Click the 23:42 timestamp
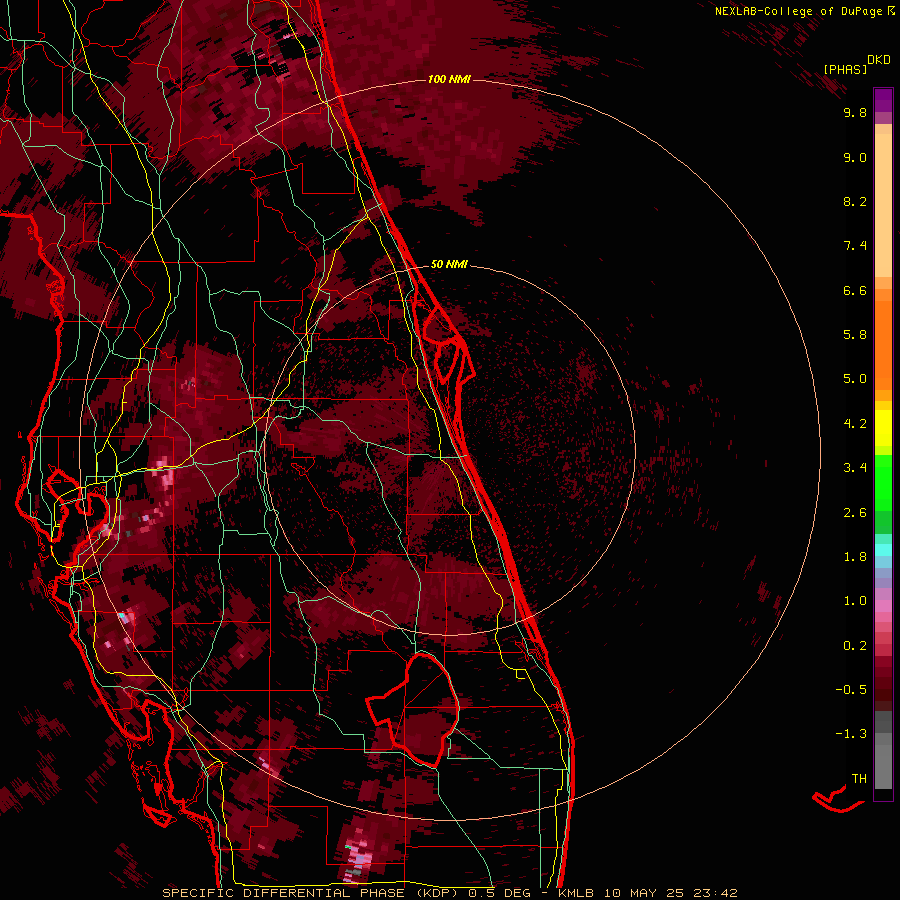 coord(717,893)
